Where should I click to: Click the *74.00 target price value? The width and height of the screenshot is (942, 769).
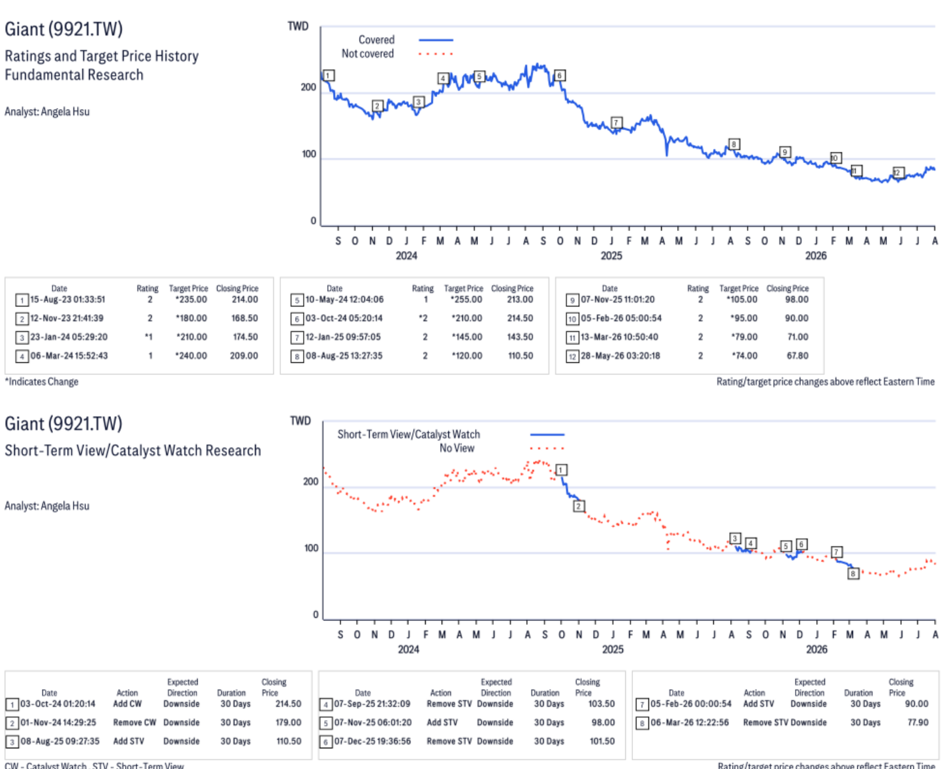(x=744, y=356)
